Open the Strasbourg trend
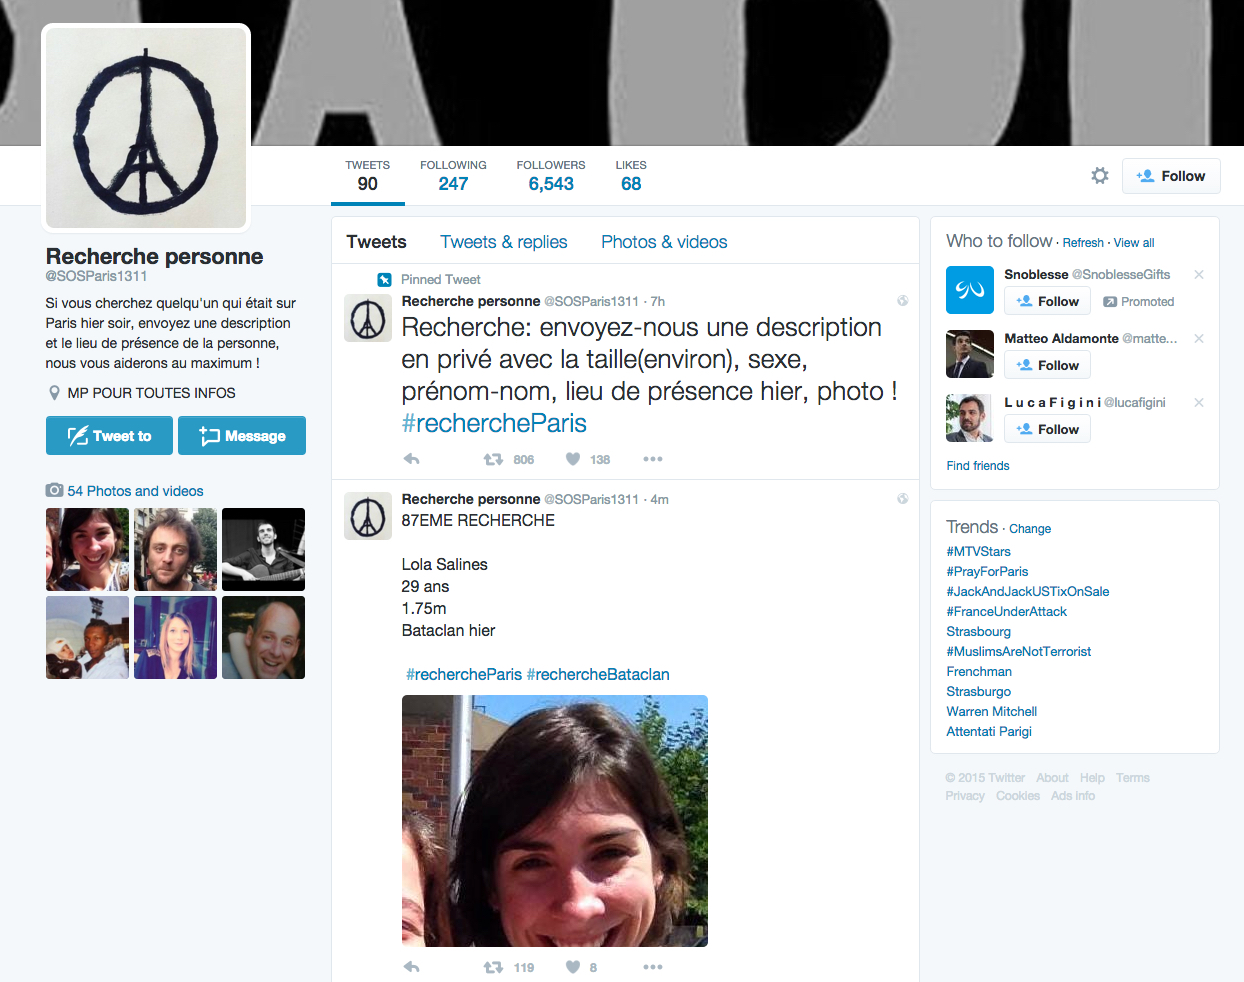Viewport: 1244px width, 982px height. tap(978, 631)
